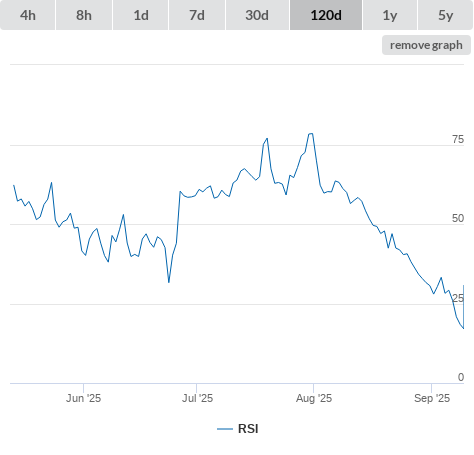This screenshot has width=474, height=455.
Task: Click the 75 value axis label
Action: point(458,139)
